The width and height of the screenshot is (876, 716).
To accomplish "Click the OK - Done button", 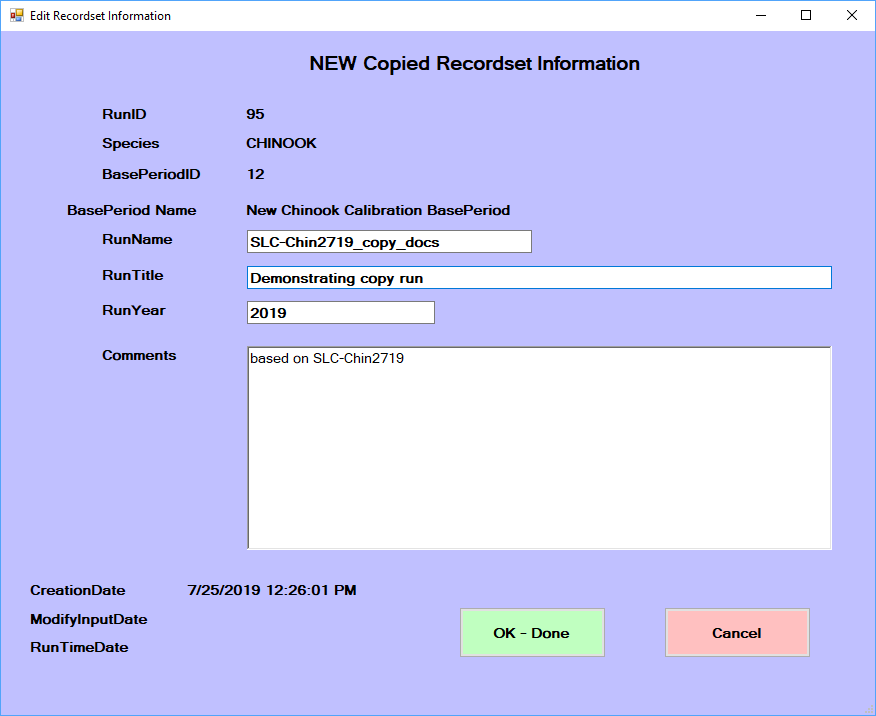I will [x=532, y=632].
